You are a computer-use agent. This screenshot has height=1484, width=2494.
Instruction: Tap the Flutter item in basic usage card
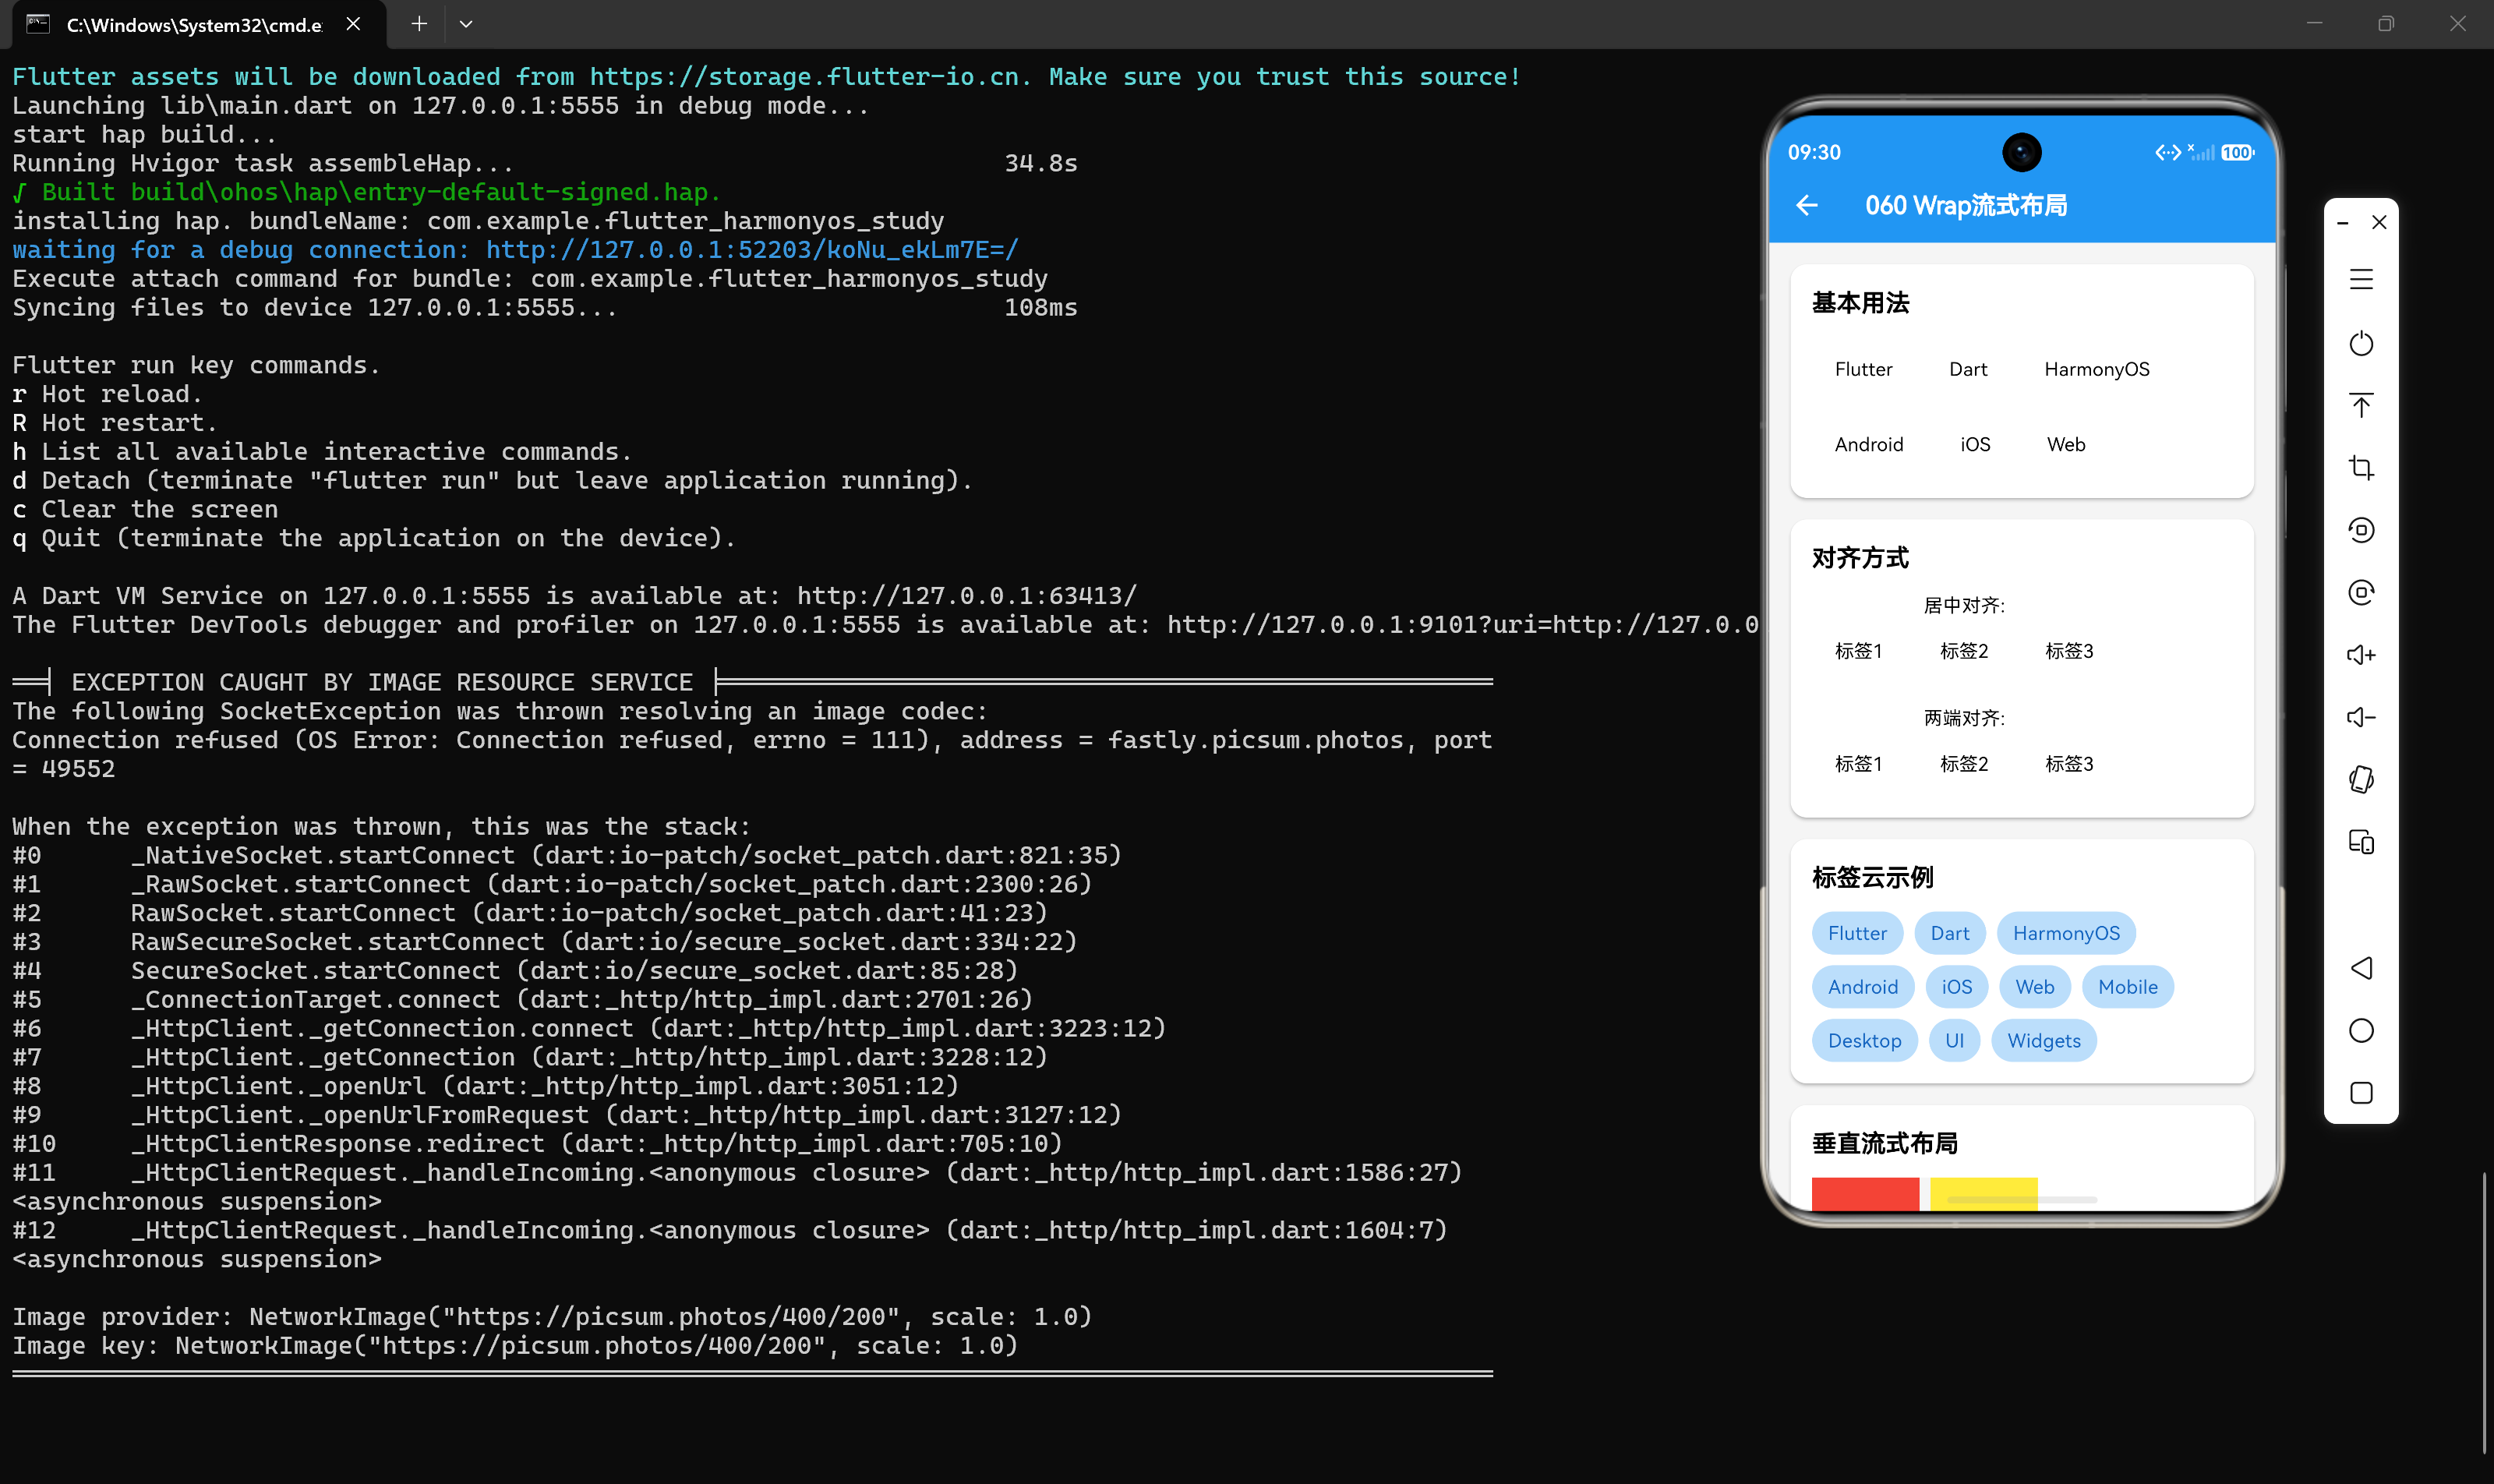pos(1863,369)
